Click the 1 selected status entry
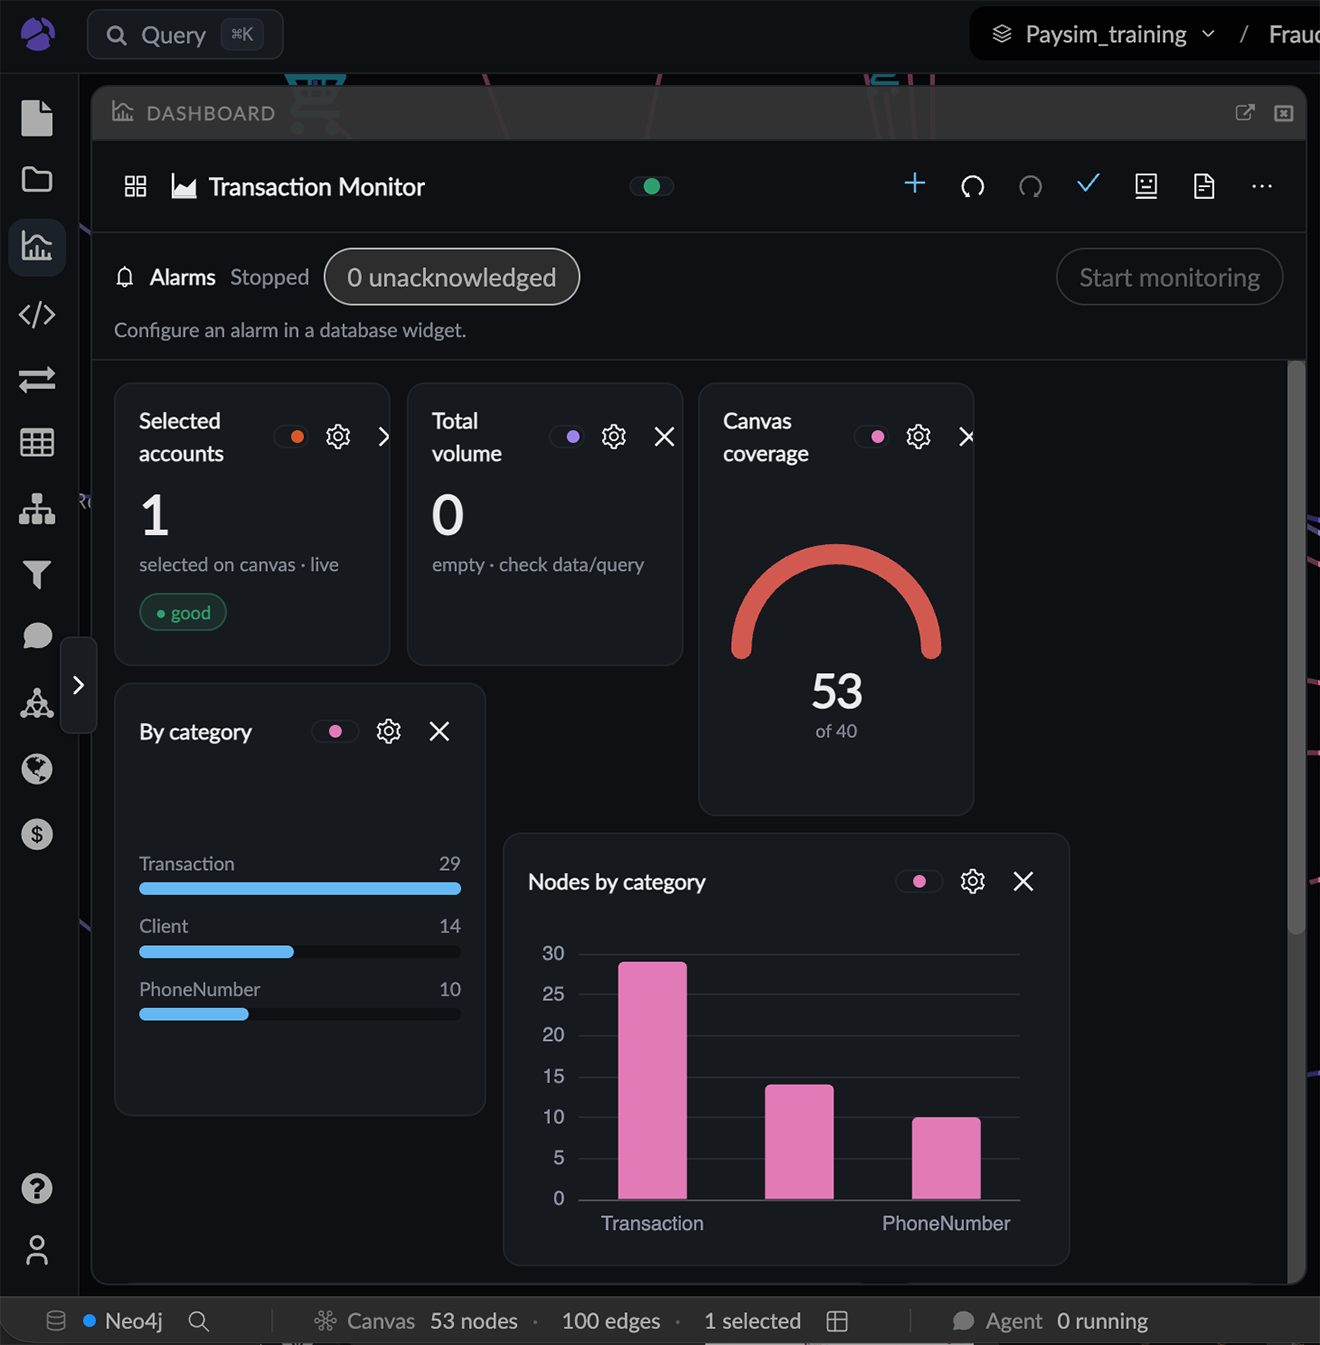1320x1345 pixels. pos(752,1321)
